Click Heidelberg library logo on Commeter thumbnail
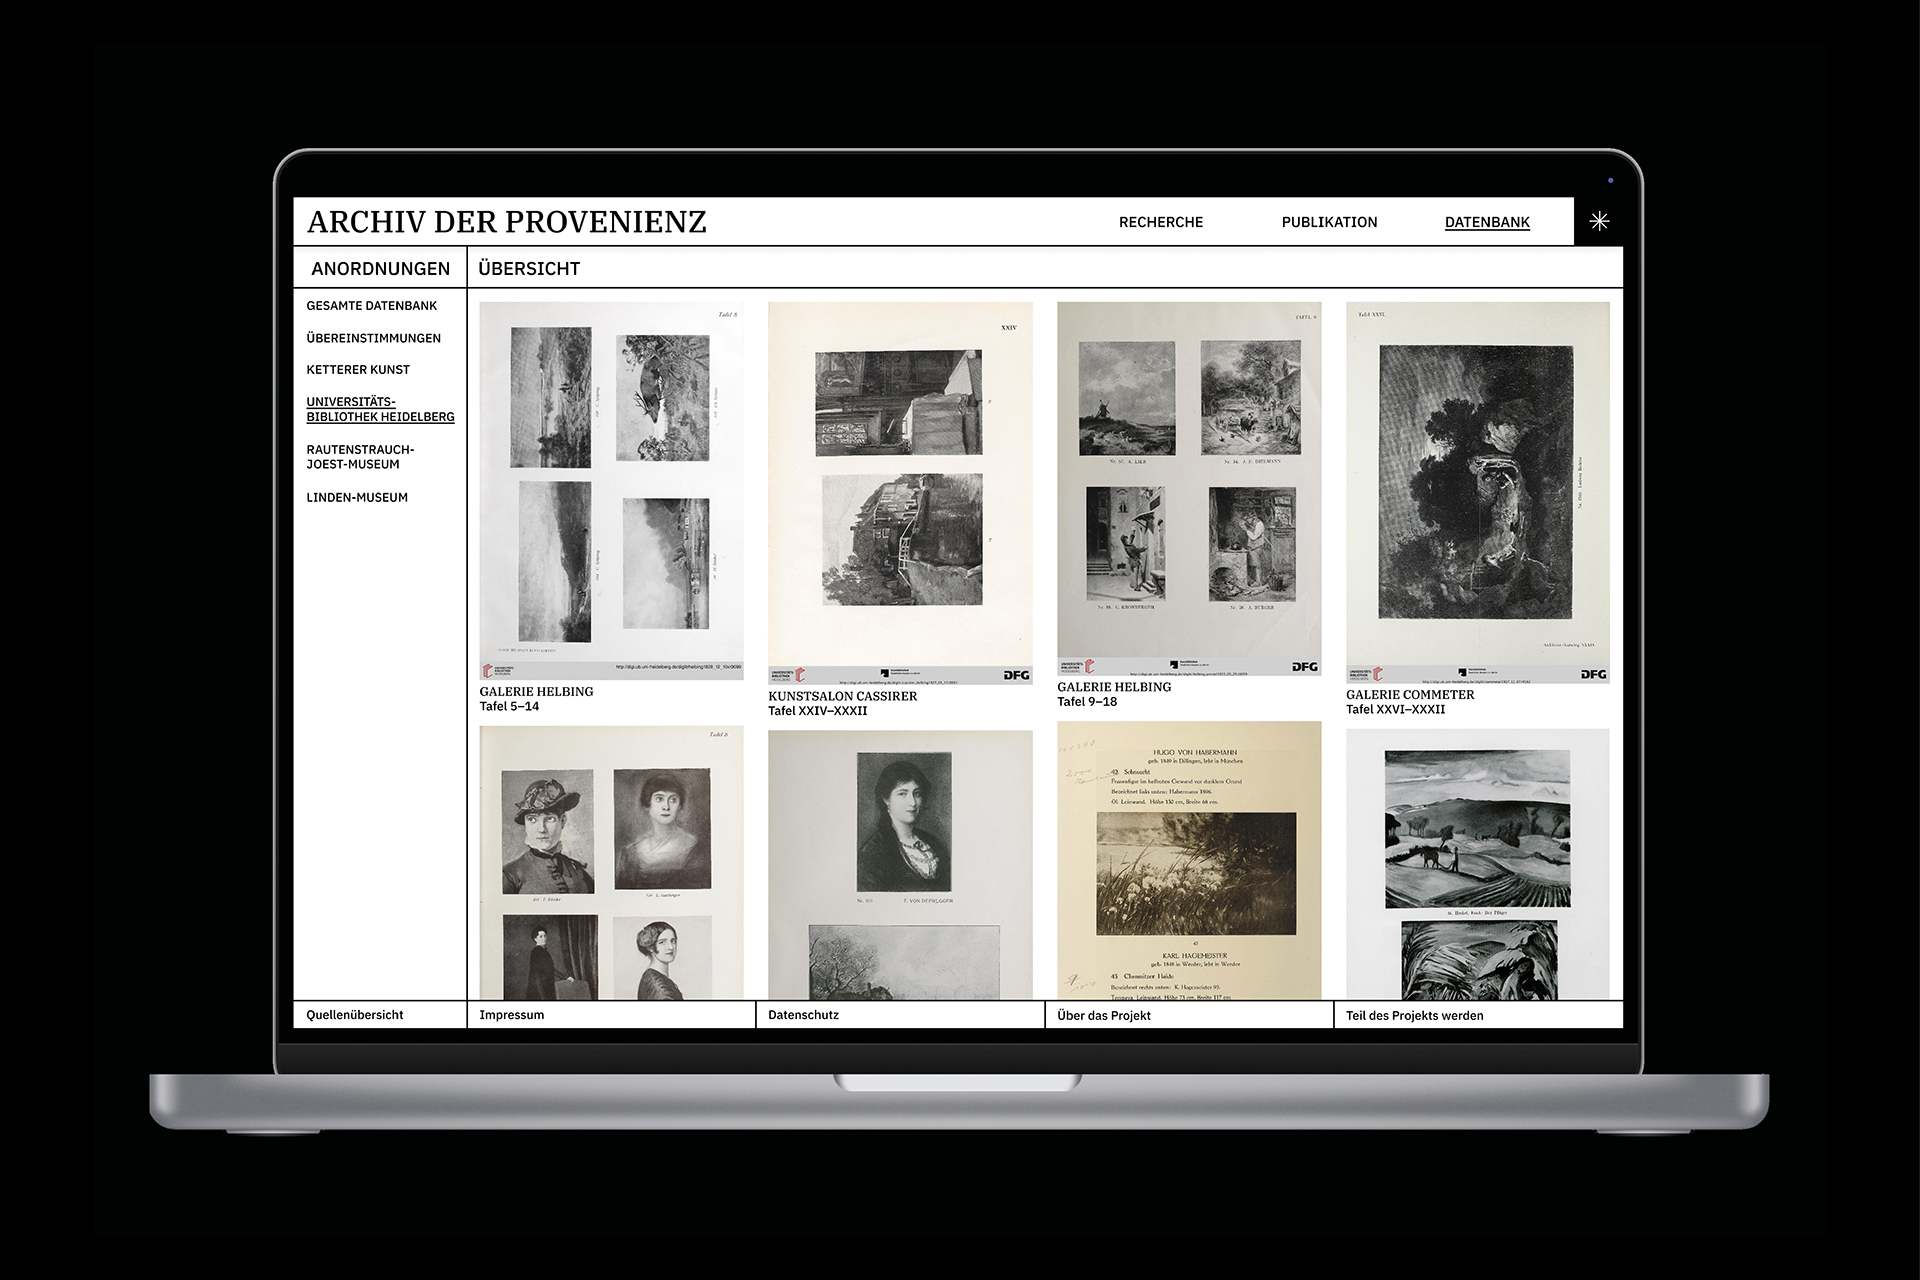Screen dimensions: 1920x1280 coord(1365,674)
